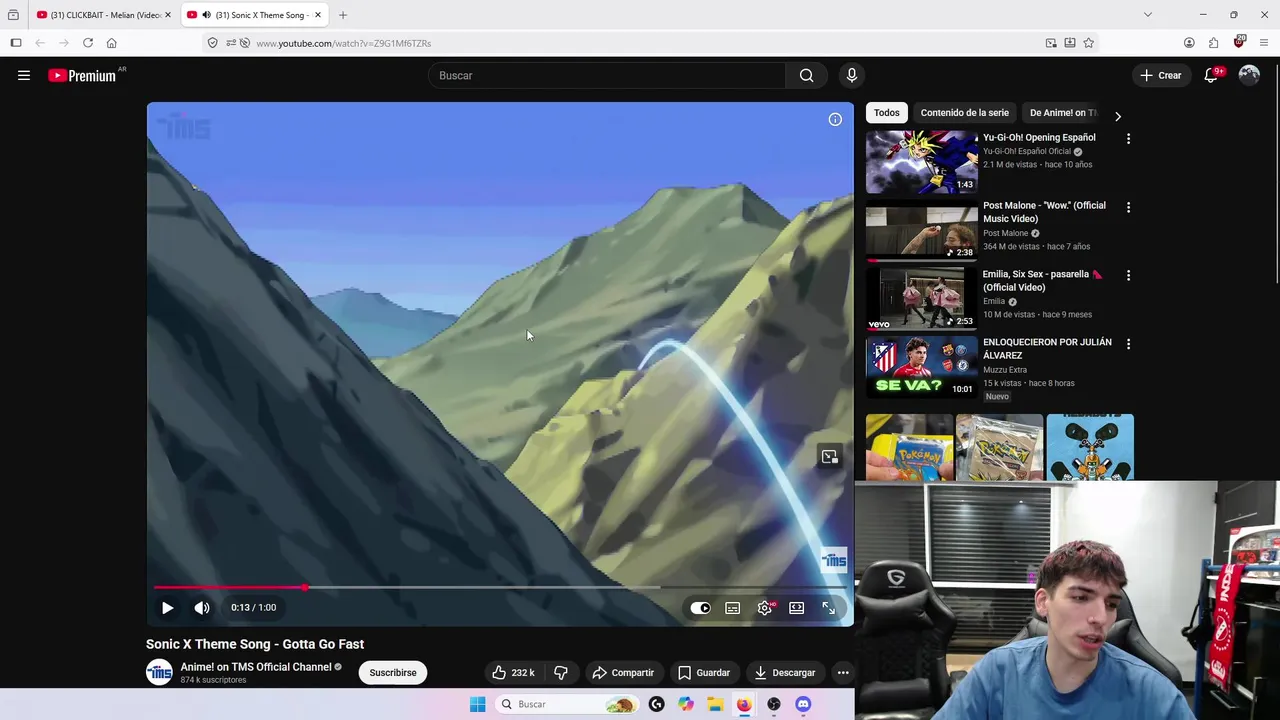Open Yu-Gi-Oh! Opening Español thumbnail
The width and height of the screenshot is (1280, 720).
point(922,162)
